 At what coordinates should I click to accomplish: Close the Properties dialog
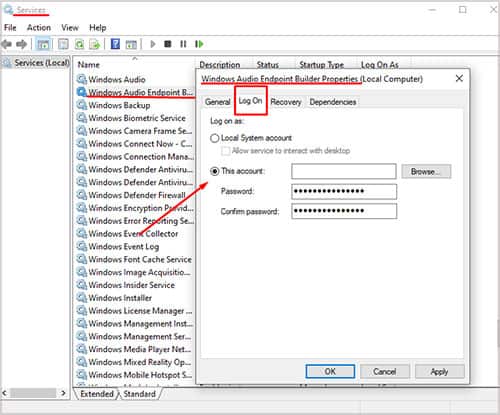point(459,79)
